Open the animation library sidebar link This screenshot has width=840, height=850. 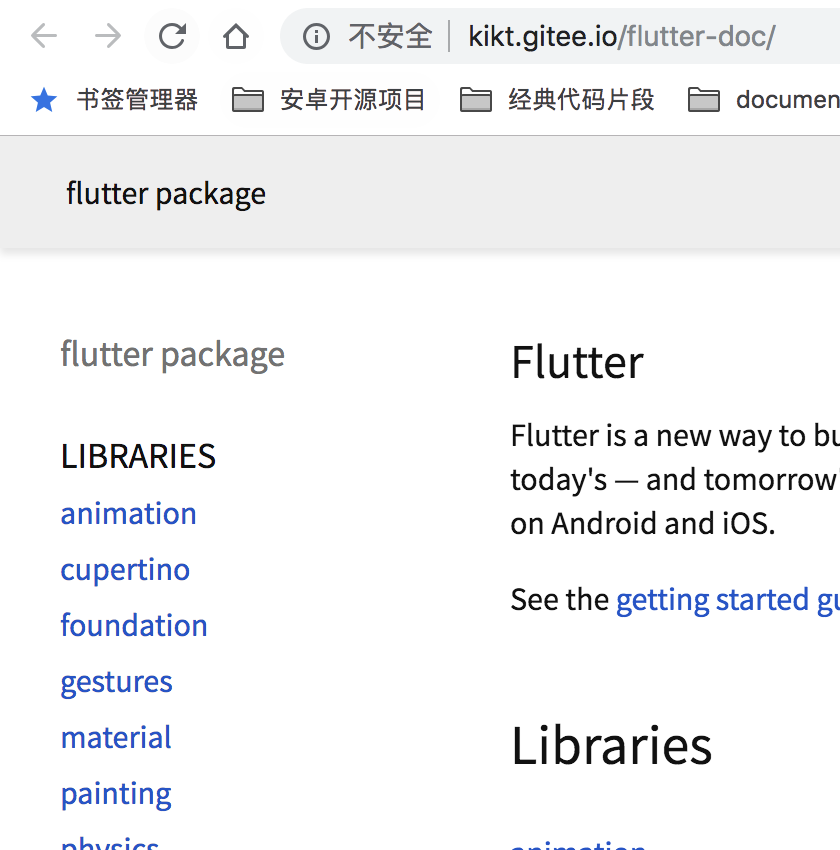128,513
